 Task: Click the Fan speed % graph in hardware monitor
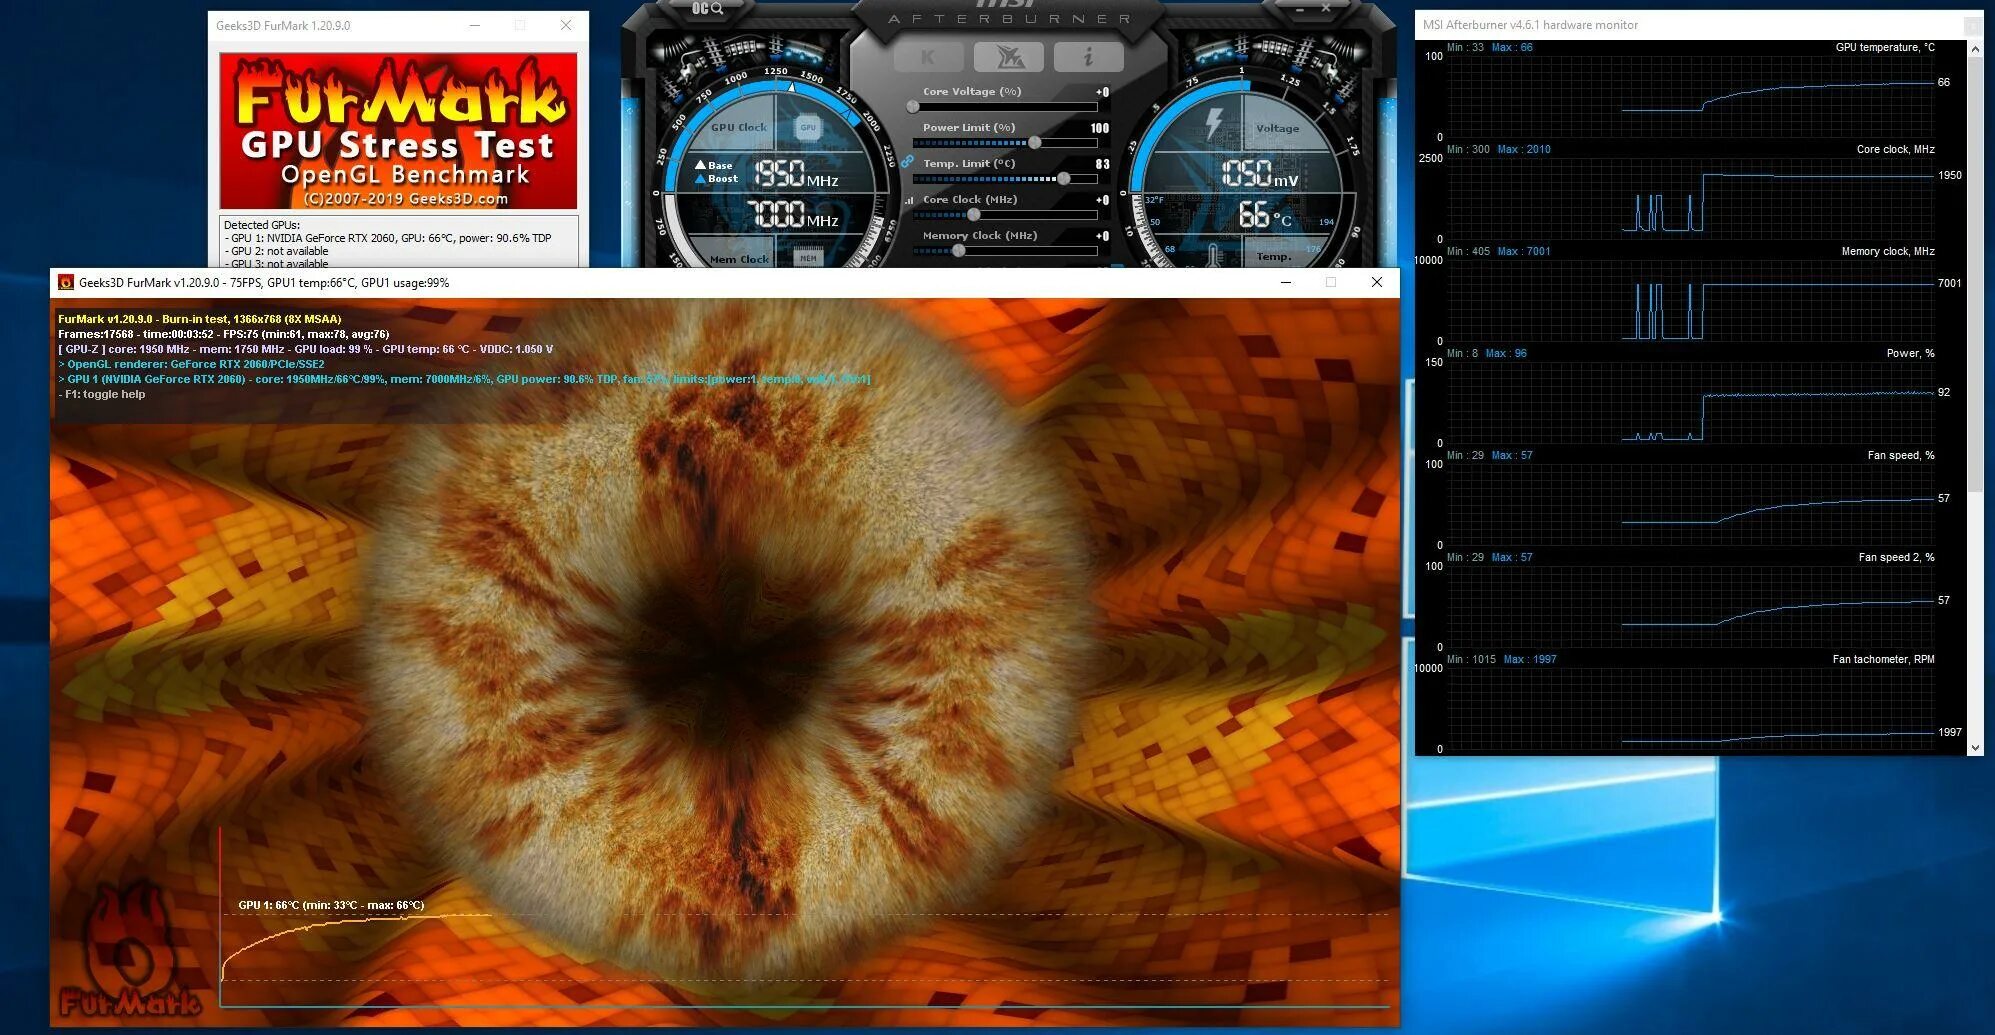pos(1691,505)
